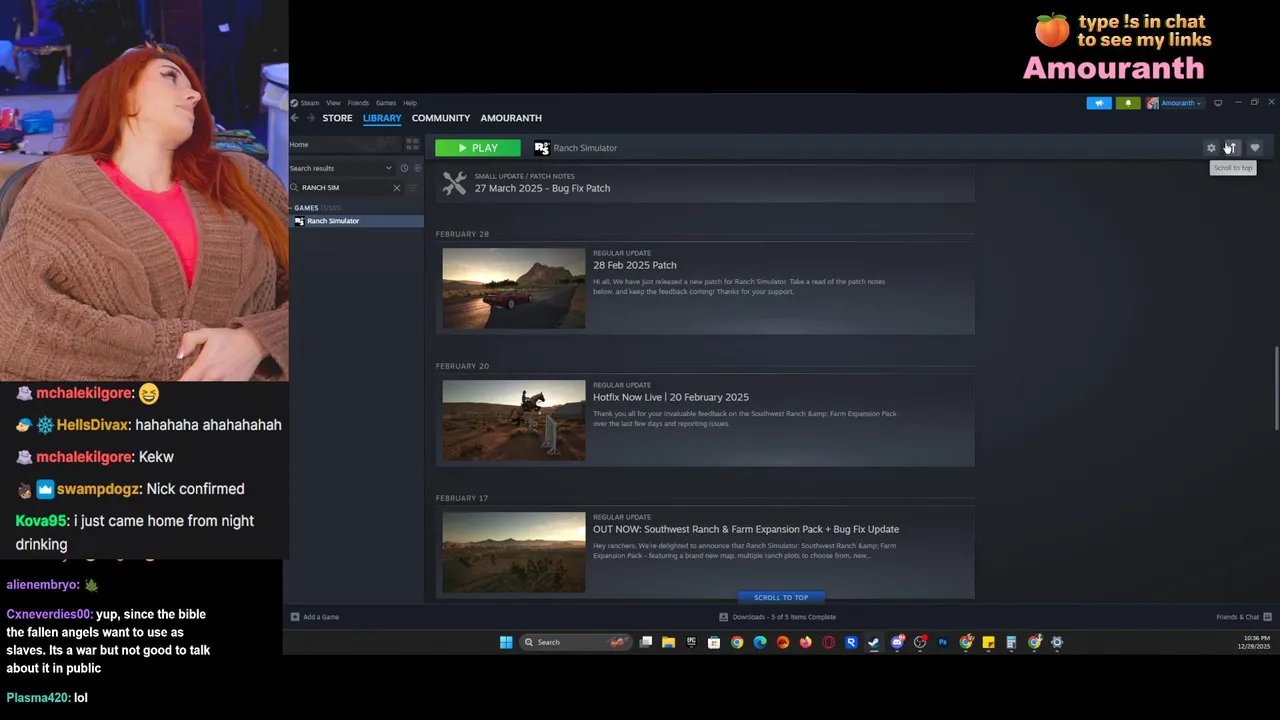Toggle the ready-to-play filter icon
The image size is (1280, 720).
tap(417, 168)
